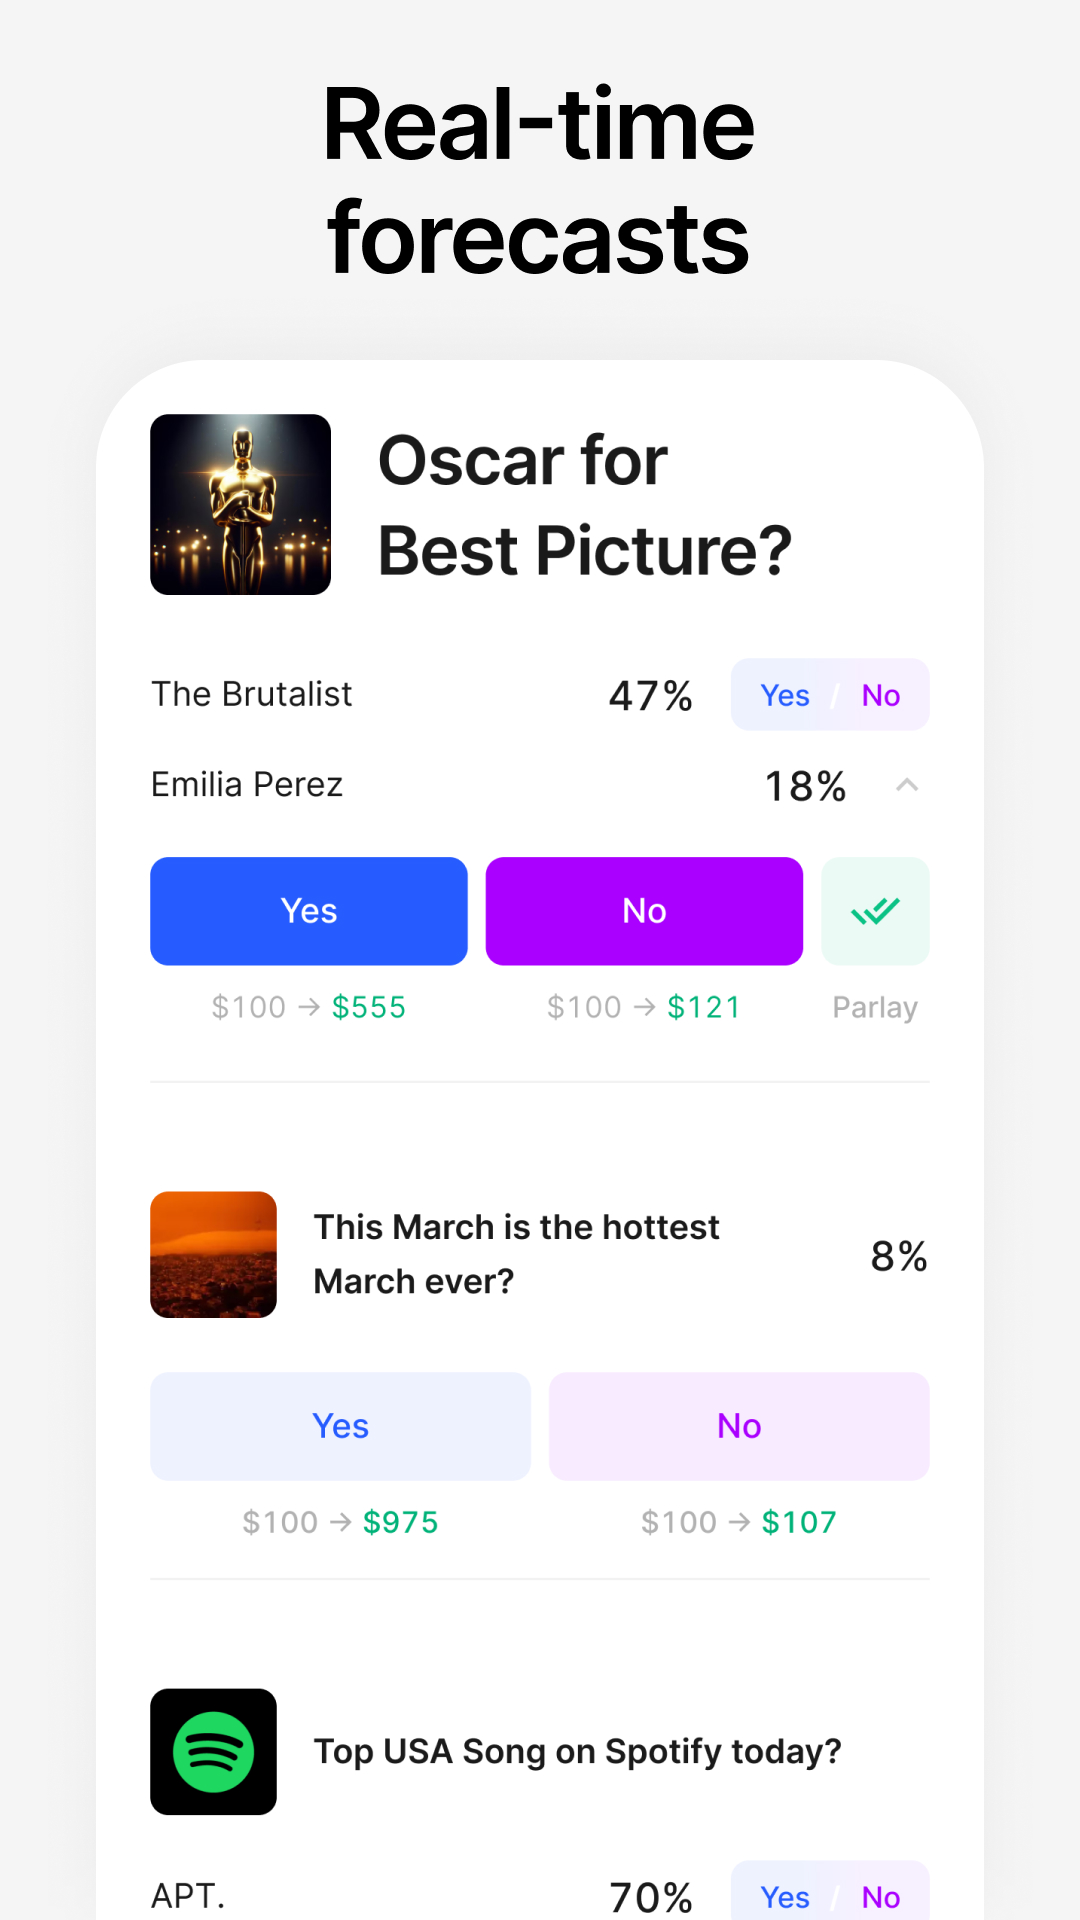Collapse the Emilia Perez chevron
Screen dimensions: 1080x1920
(907, 785)
